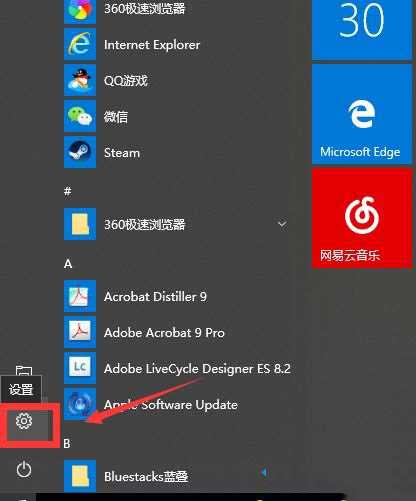
Task: Open the Settings gear icon
Action: tap(24, 421)
